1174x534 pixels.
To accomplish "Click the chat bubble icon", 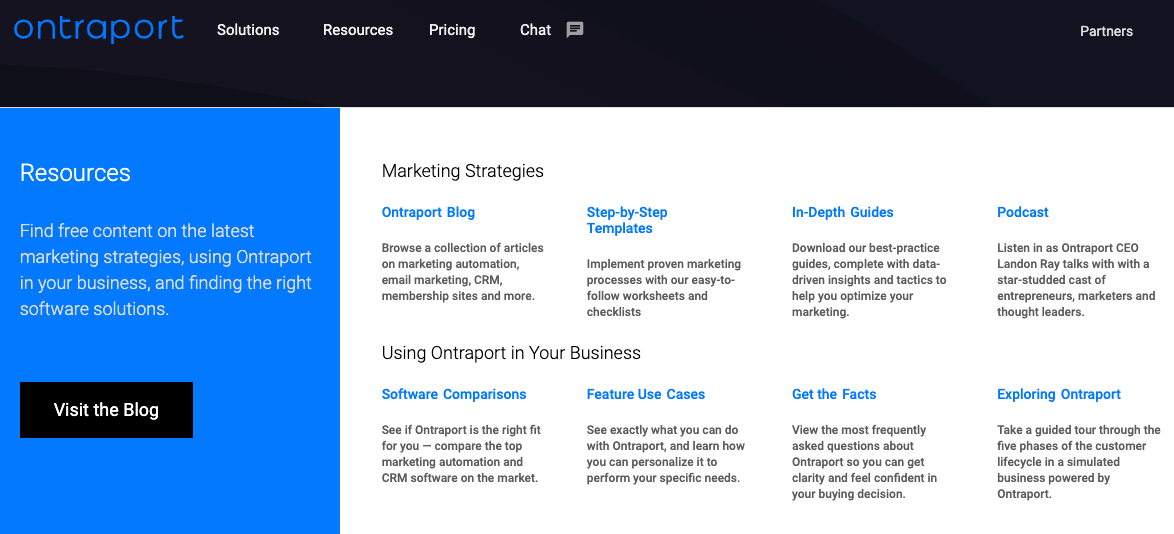I will 574,30.
